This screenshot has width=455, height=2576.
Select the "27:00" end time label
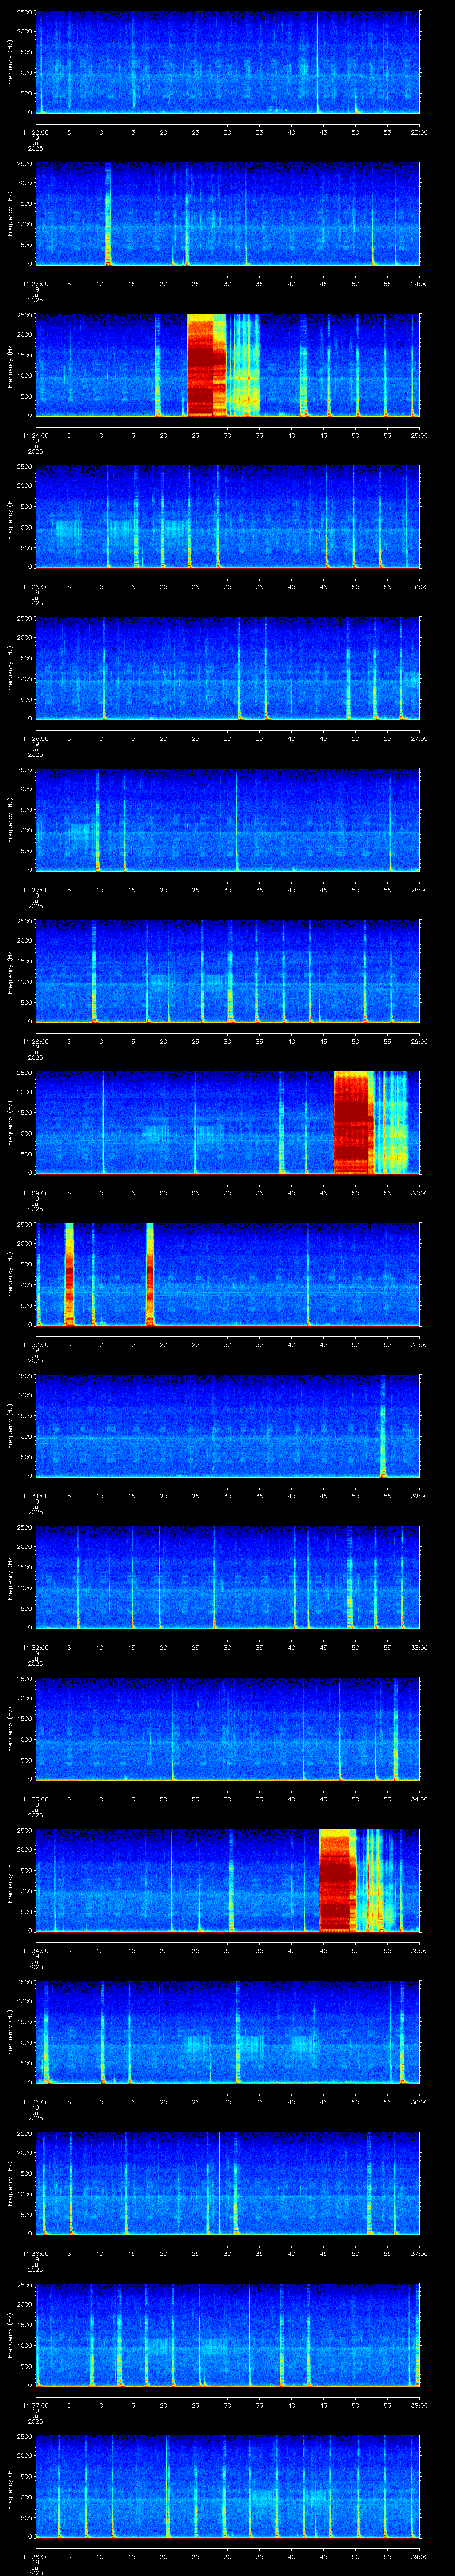pyautogui.click(x=420, y=738)
